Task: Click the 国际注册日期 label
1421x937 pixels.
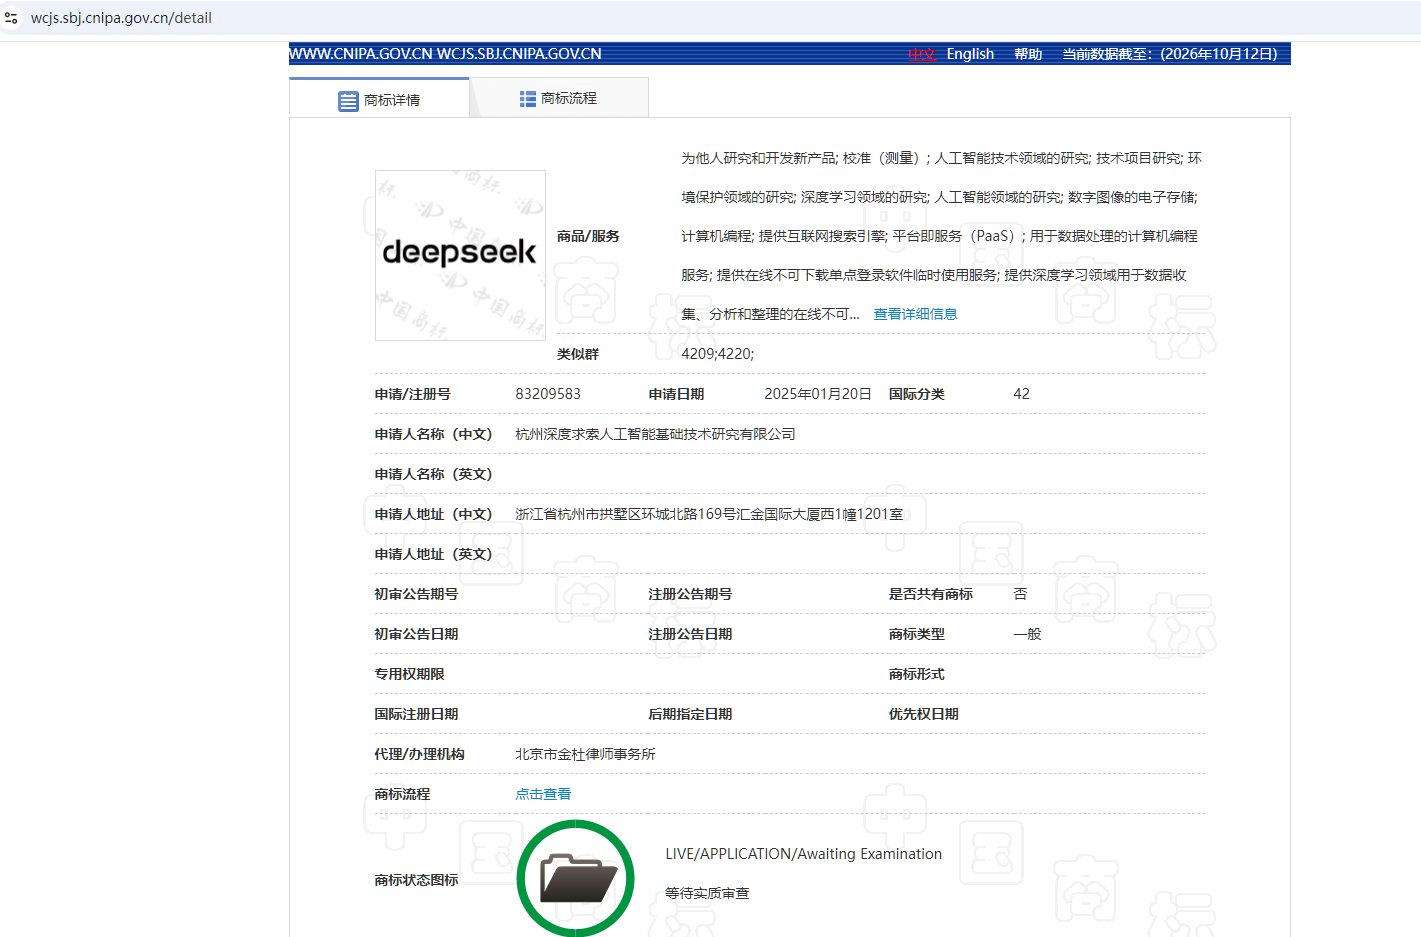Action: click(416, 714)
